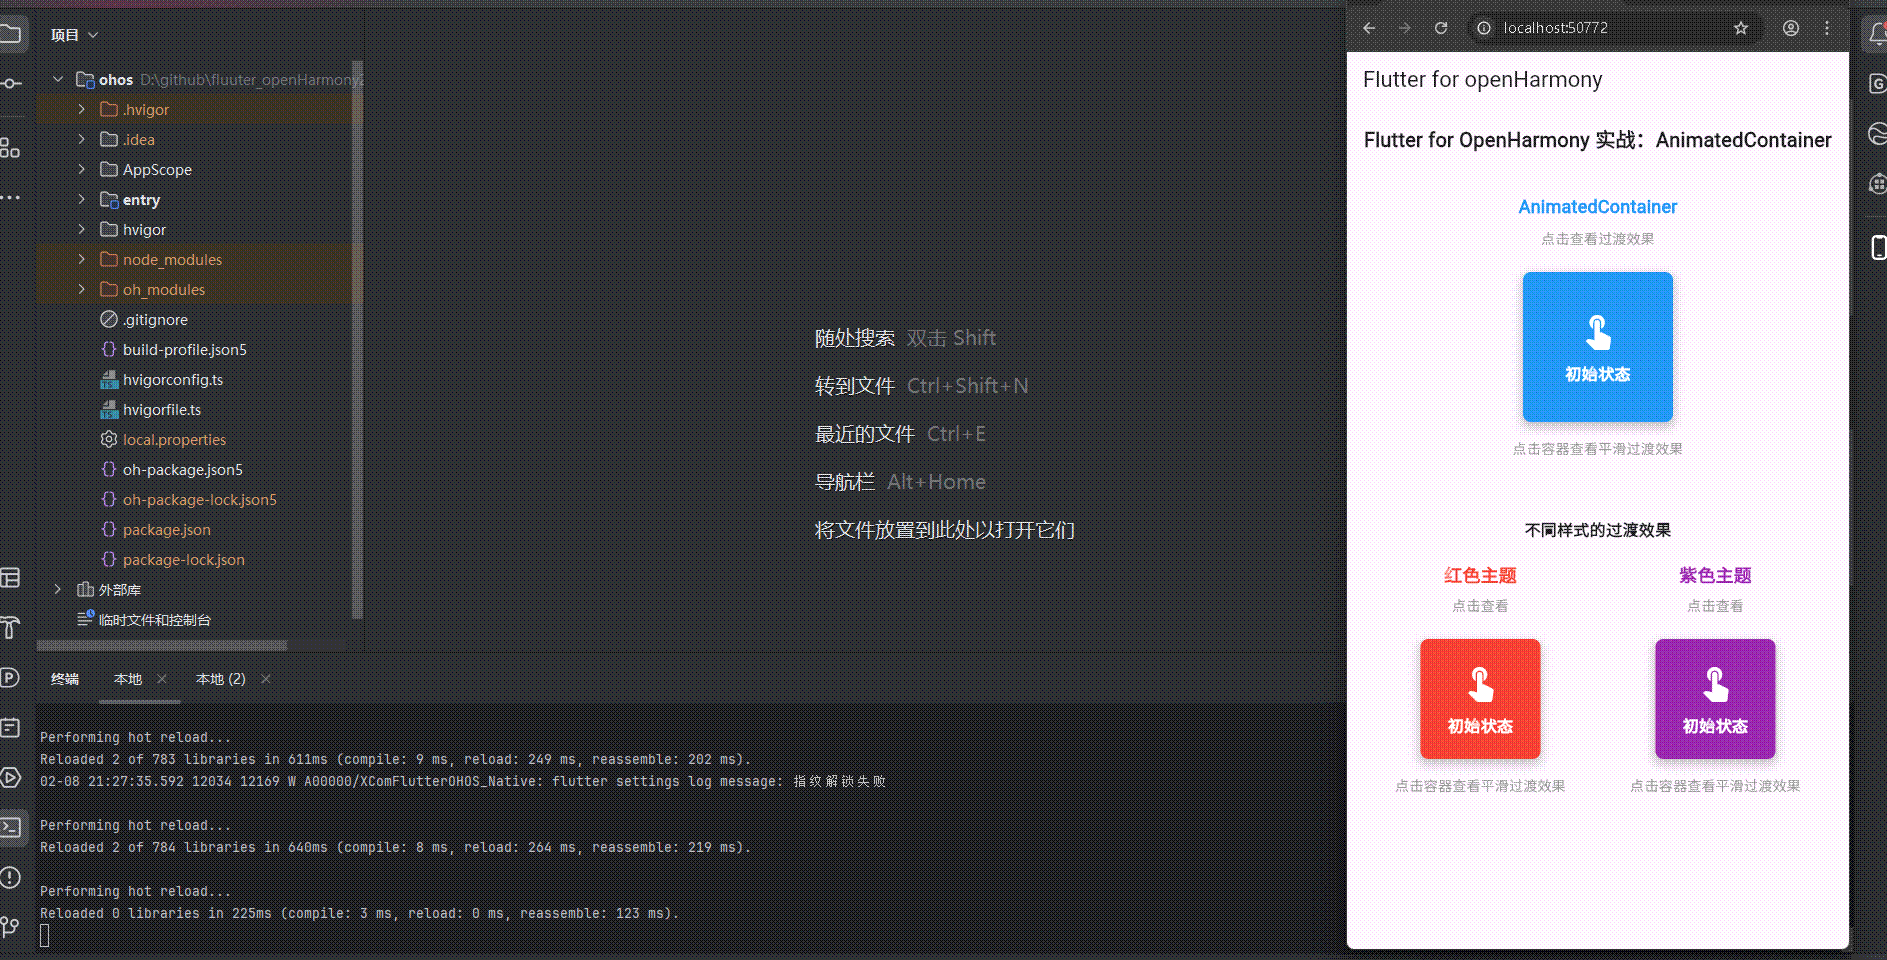1887x960 pixels.
Task: Click the 紫色主题 heading
Action: point(1715,575)
